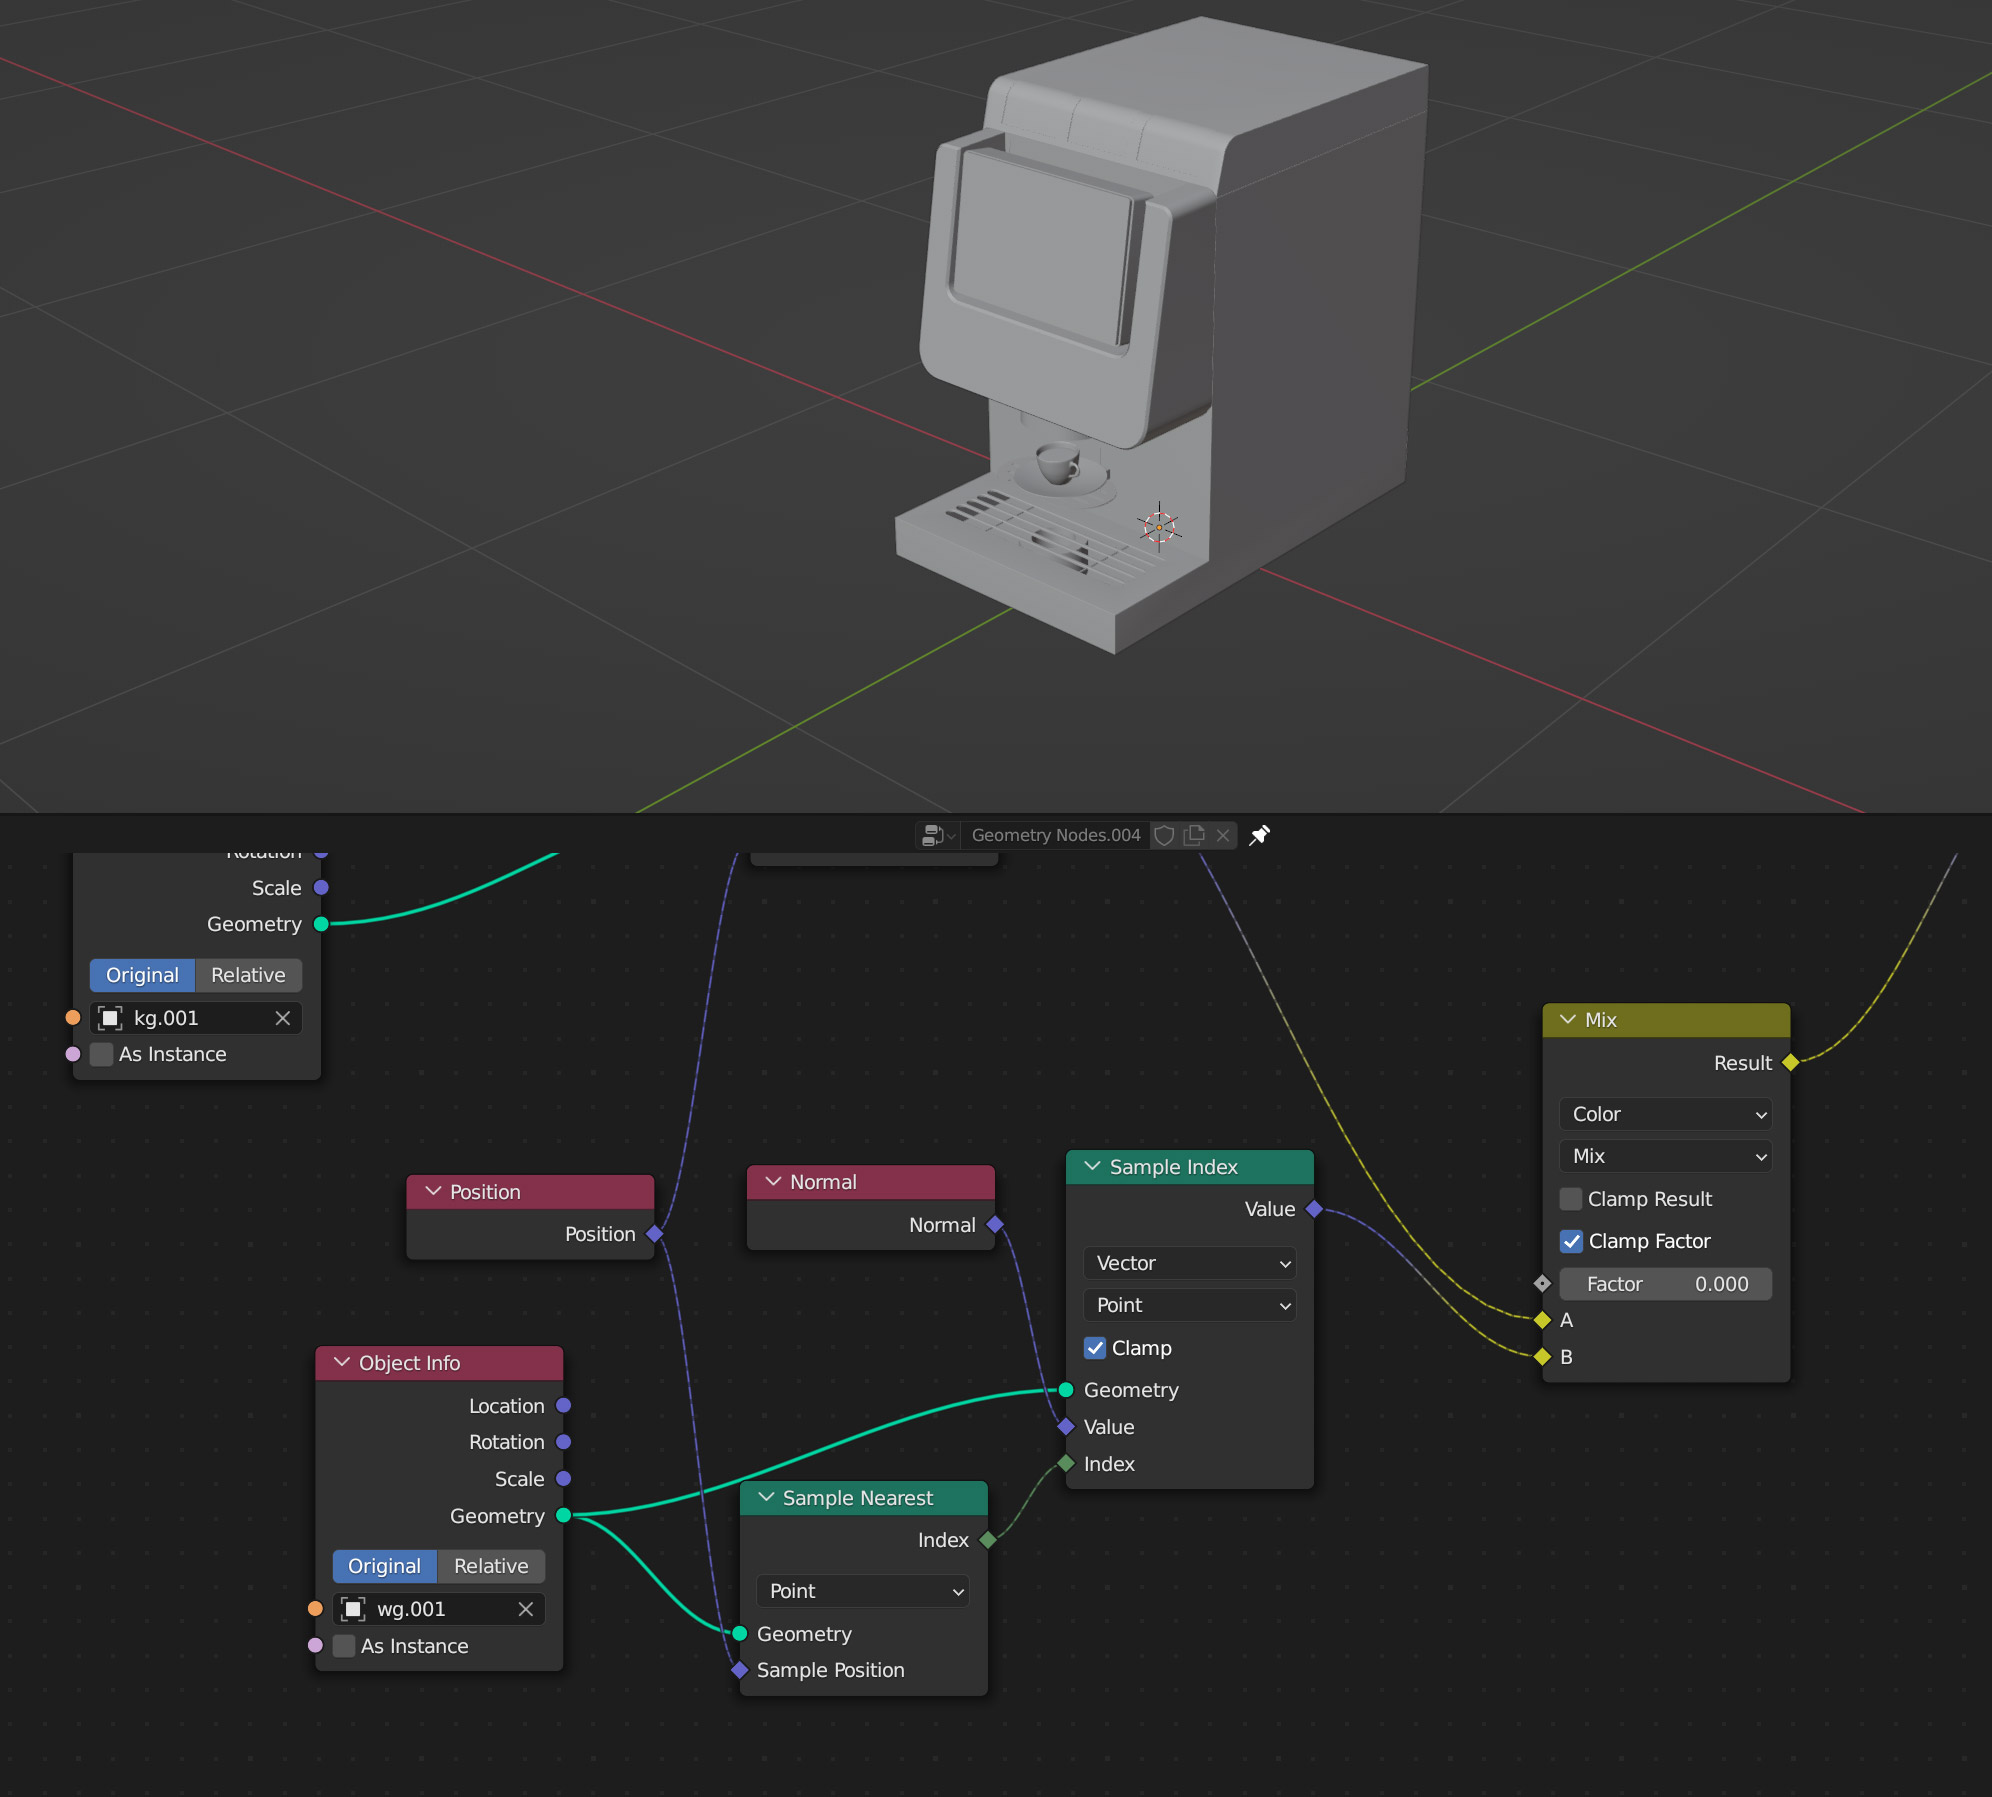The image size is (1992, 1797).
Task: Select Original on the kg.001 node
Action: pyautogui.click(x=142, y=975)
